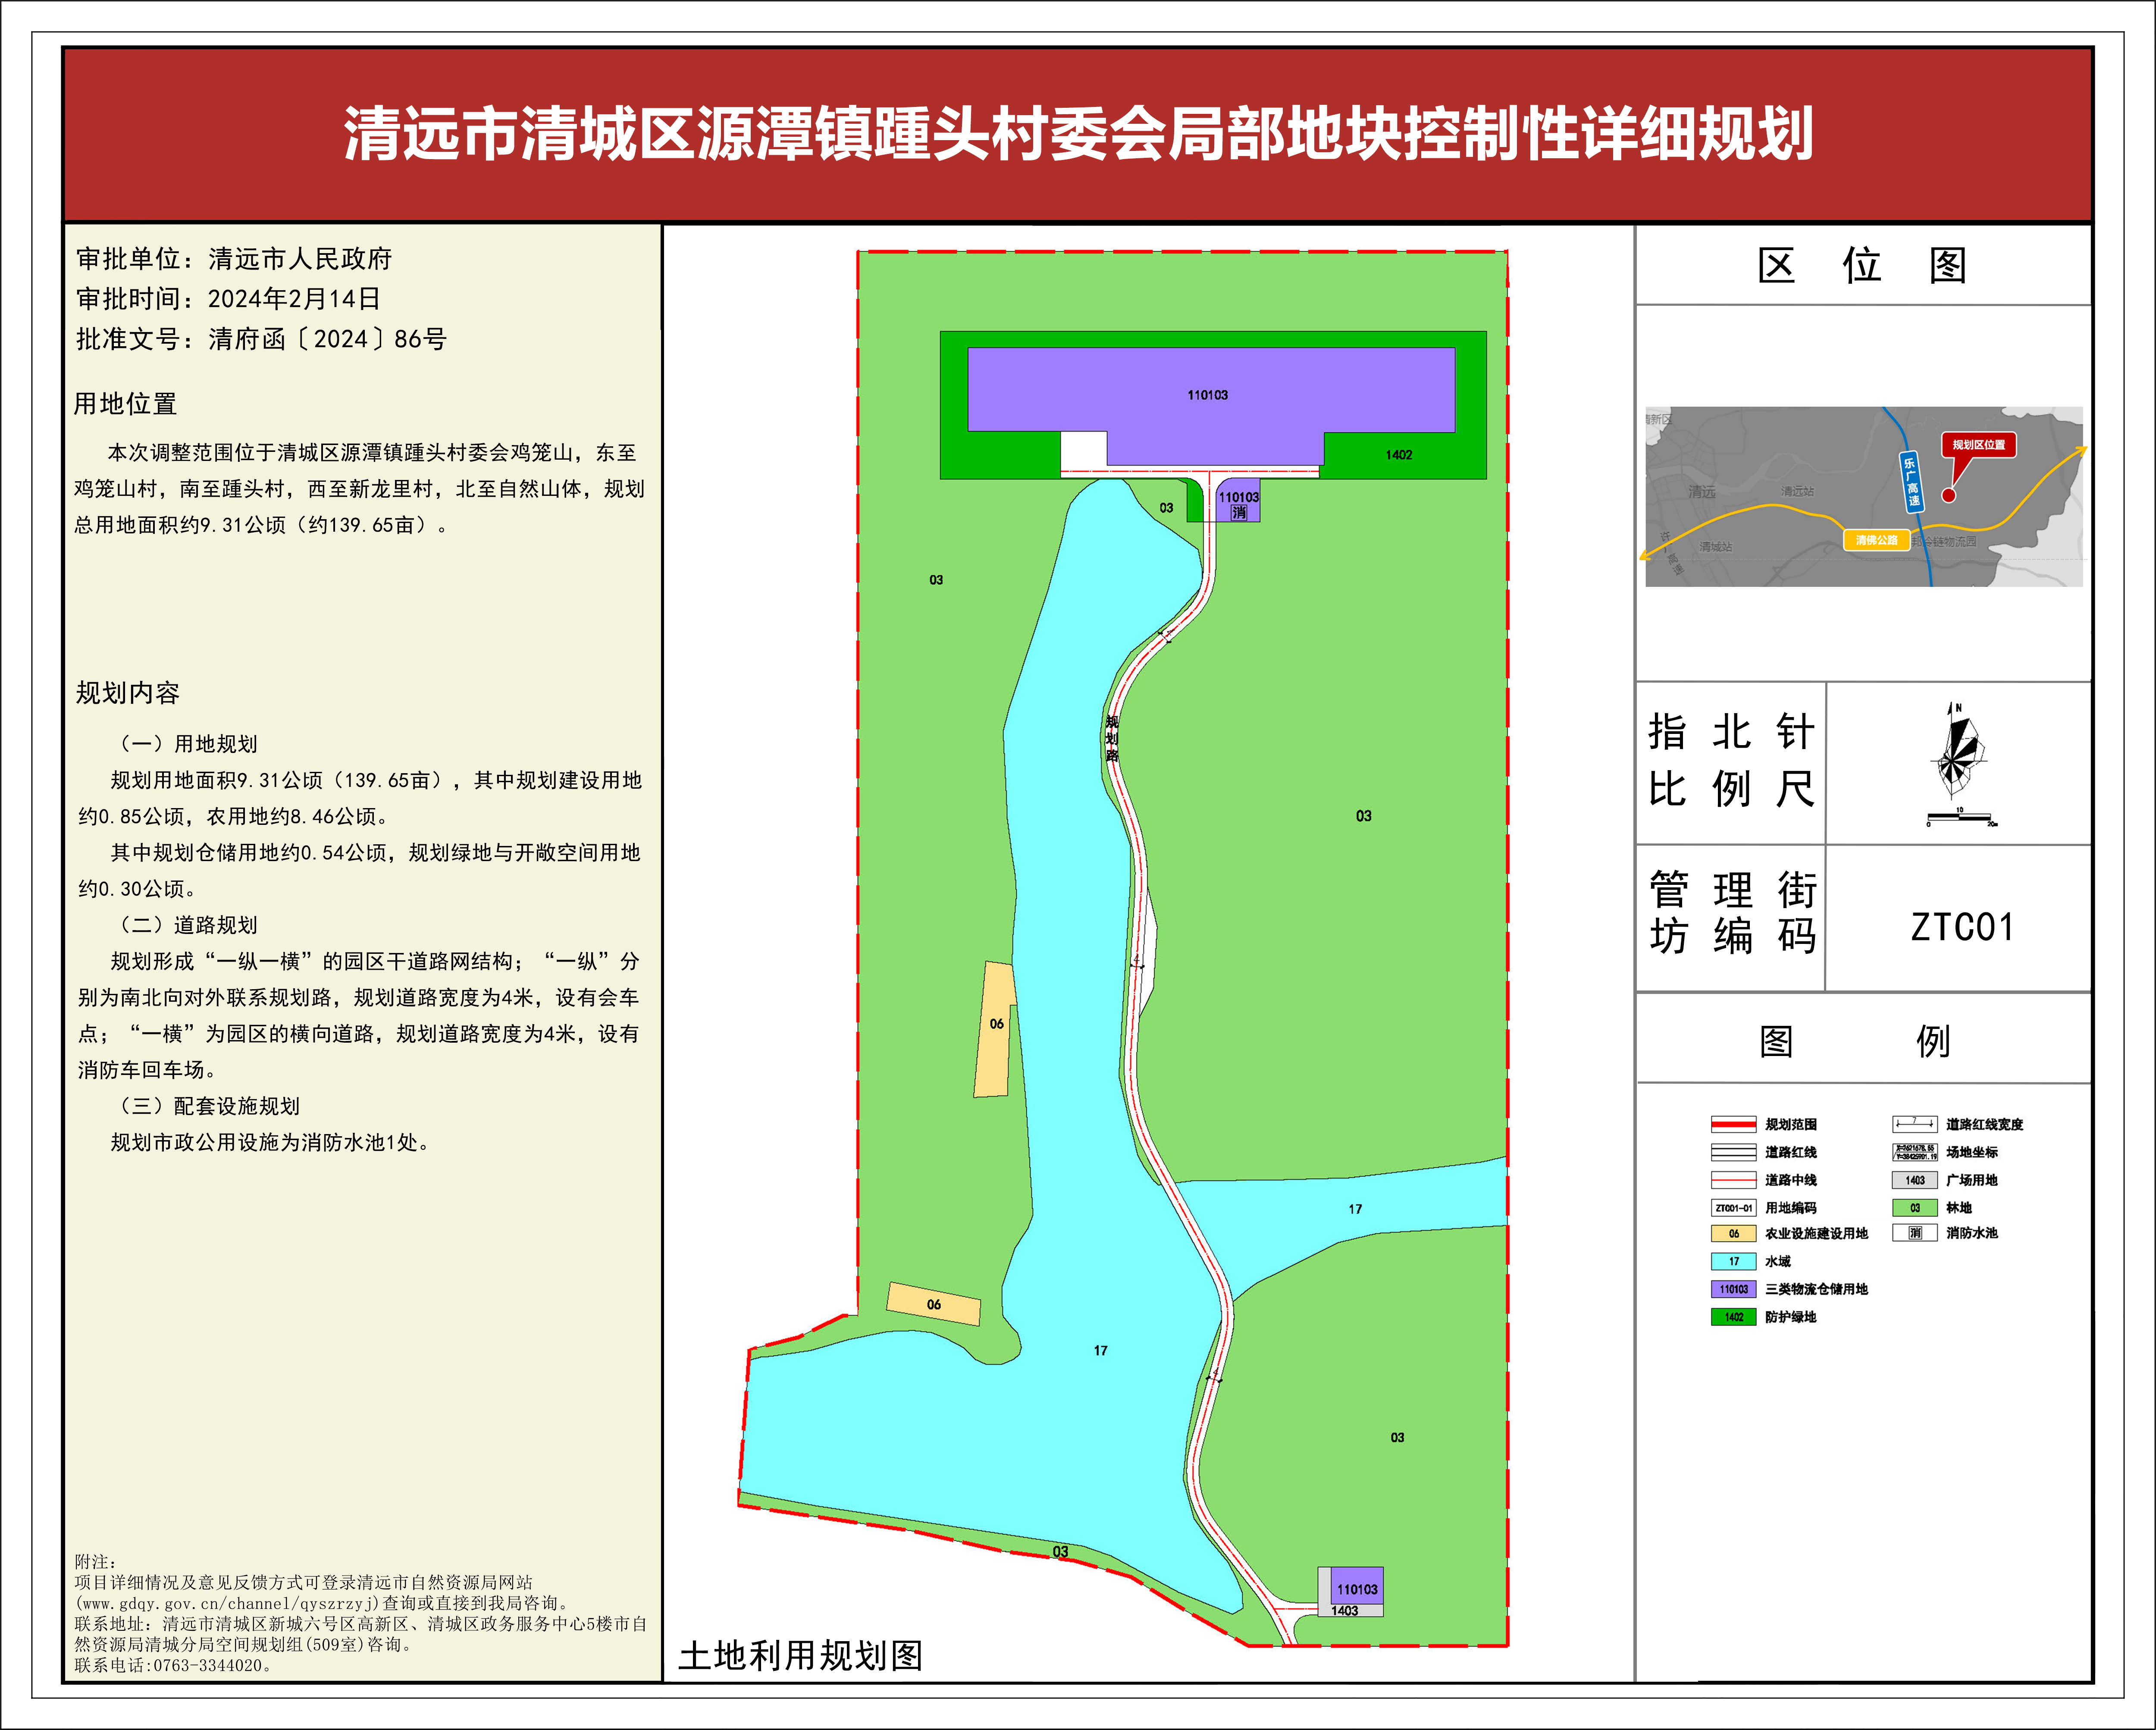Click the 用地位置 section heading

tap(125, 404)
